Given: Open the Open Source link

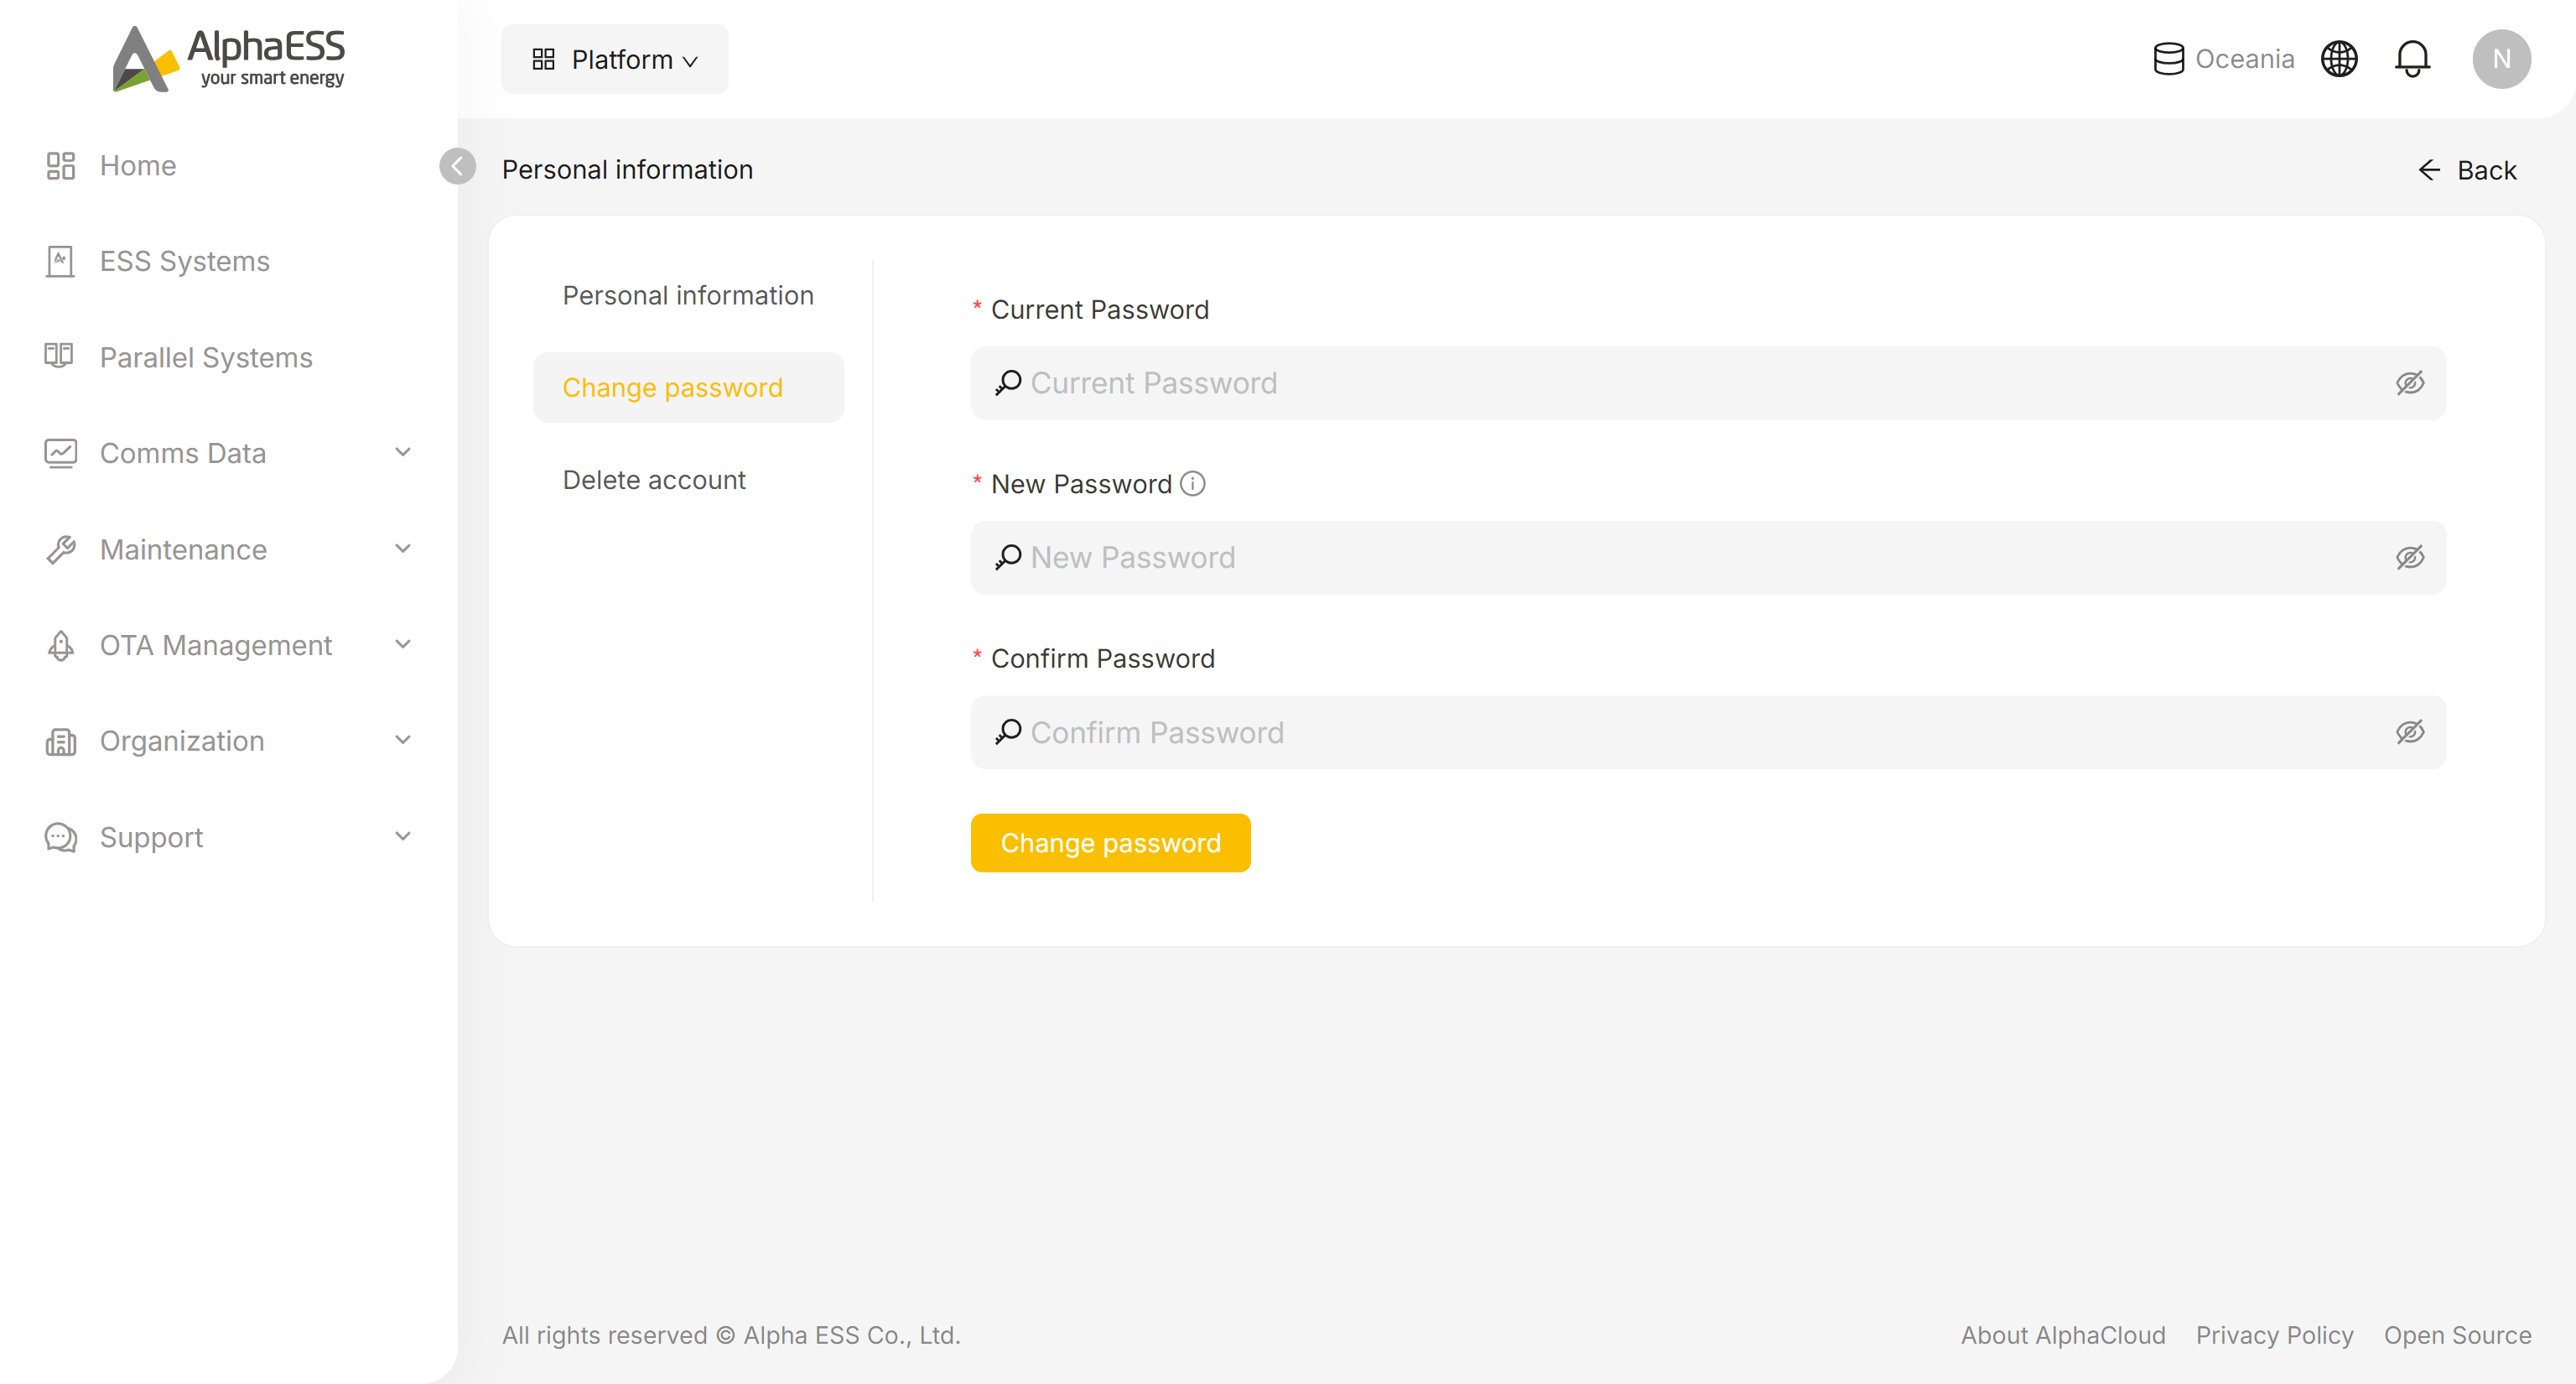Looking at the screenshot, I should [2457, 1335].
